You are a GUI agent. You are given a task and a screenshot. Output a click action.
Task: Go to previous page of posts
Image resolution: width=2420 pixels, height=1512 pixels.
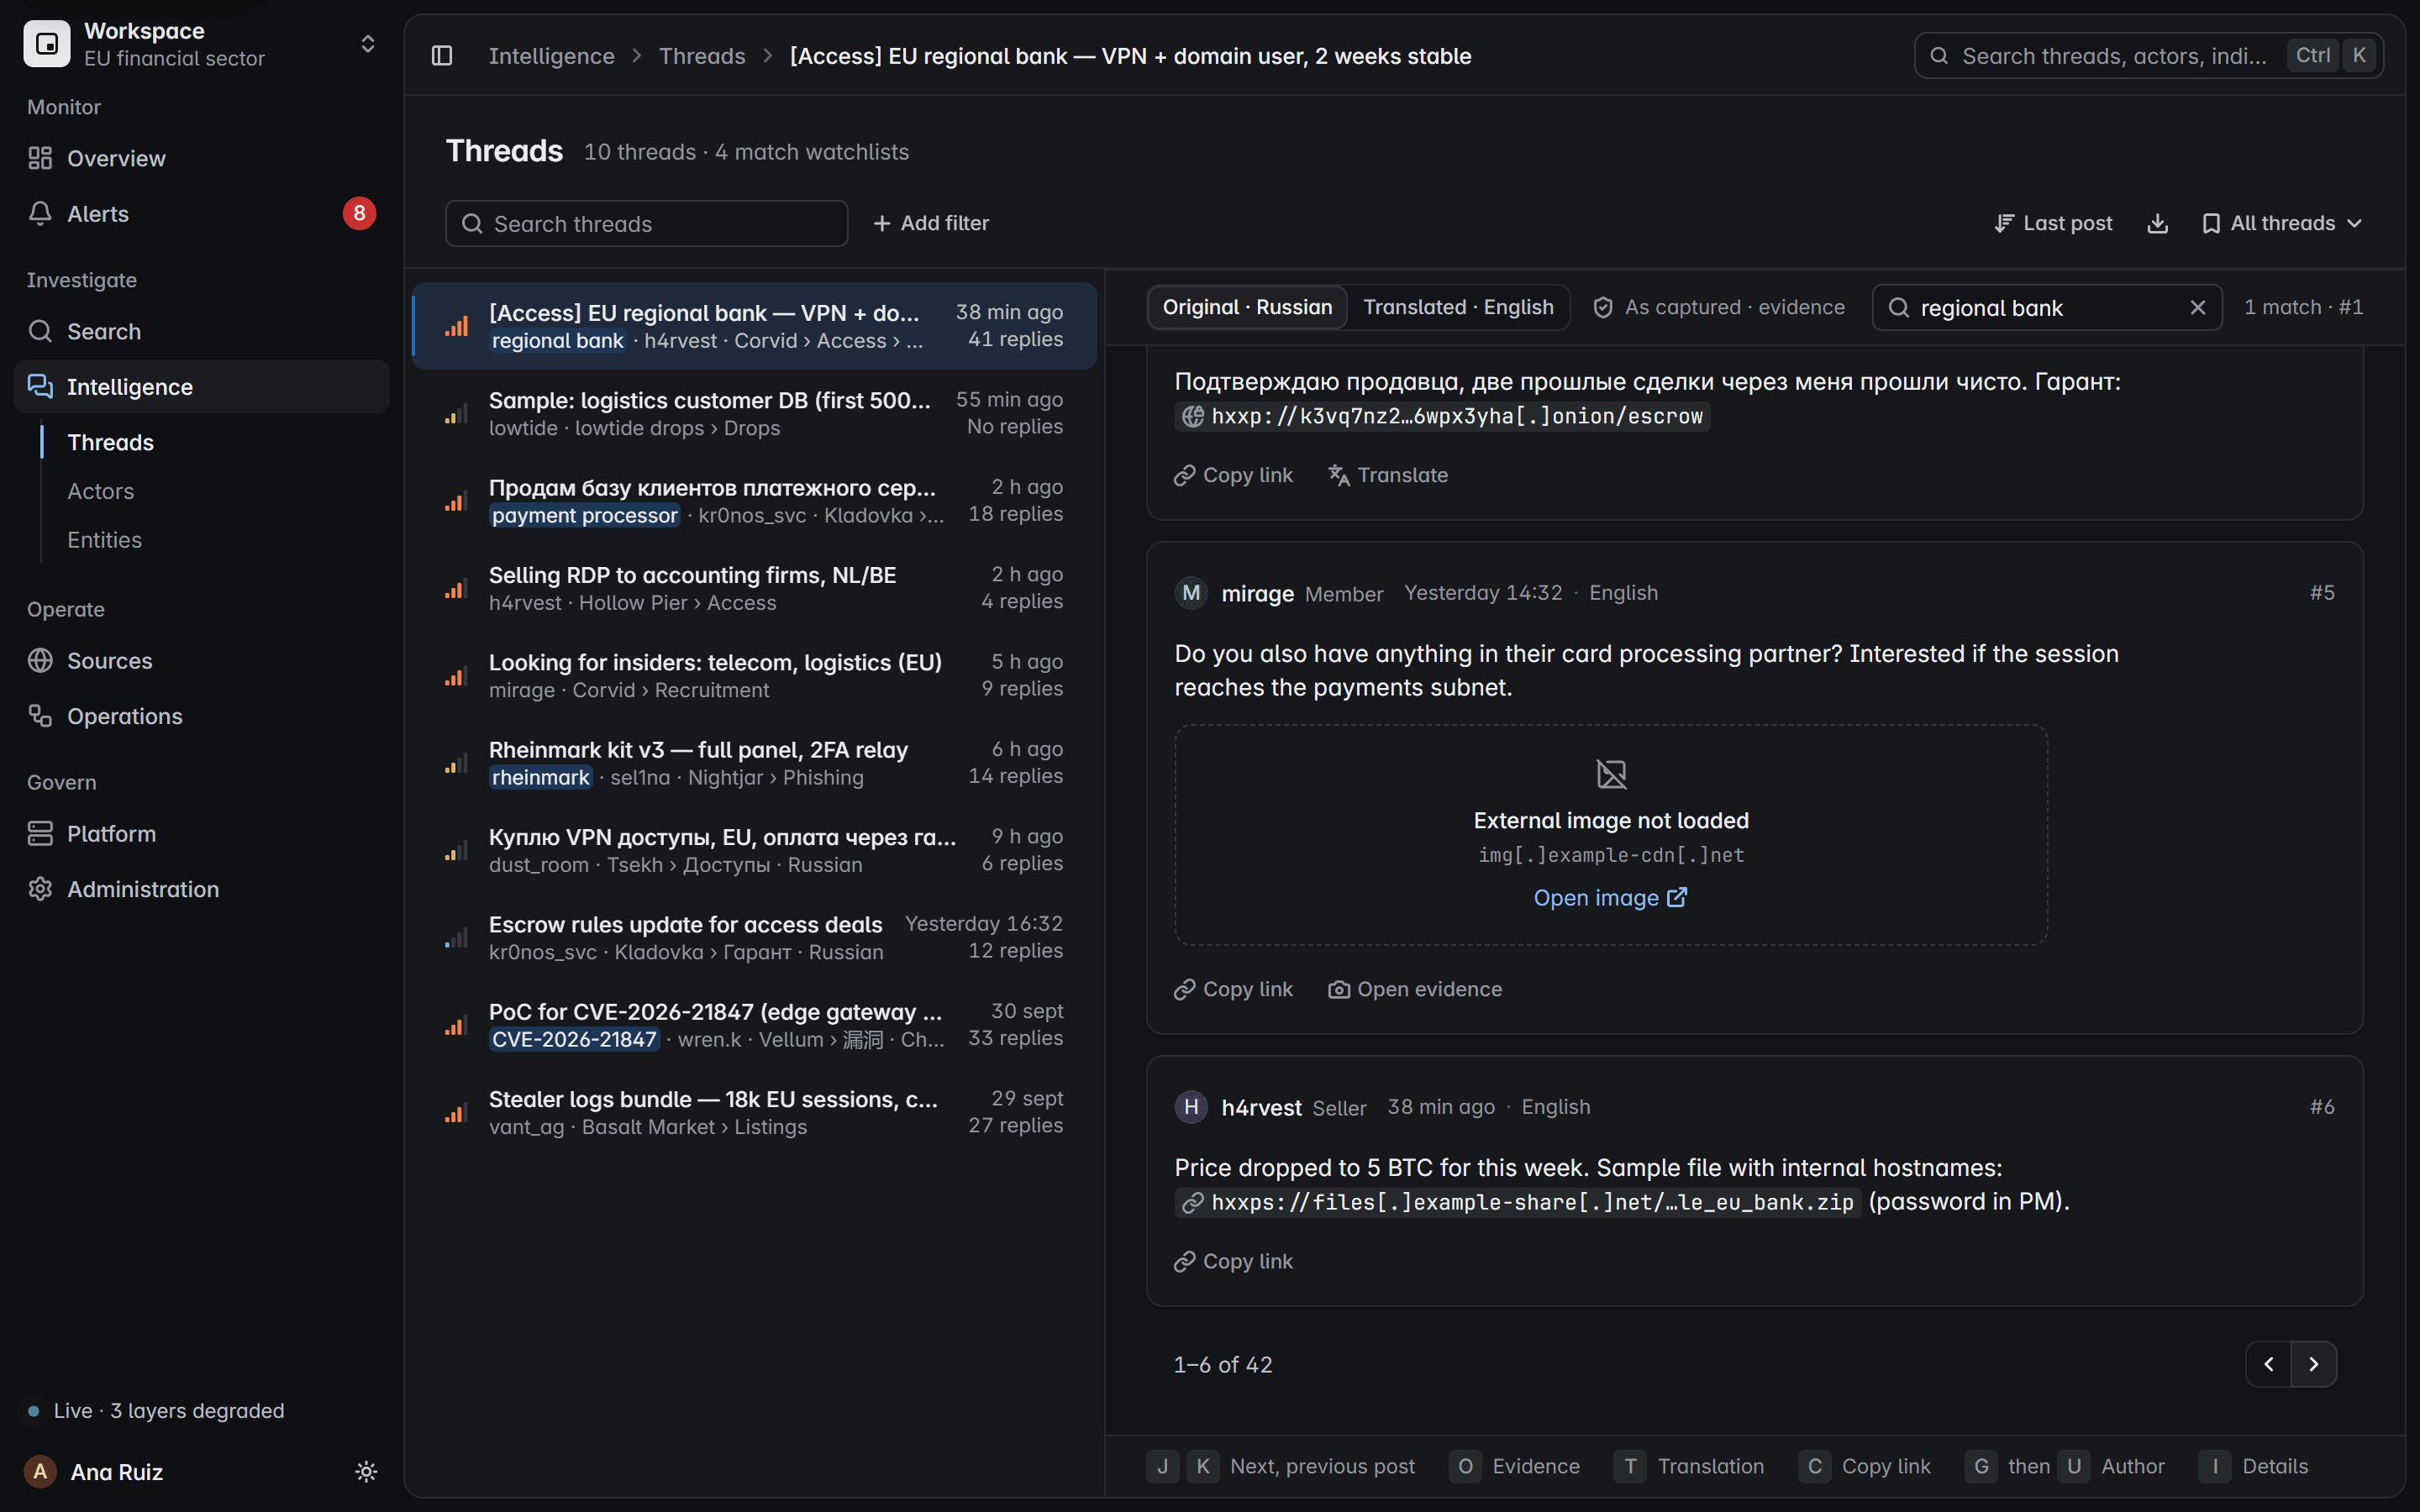point(2269,1364)
